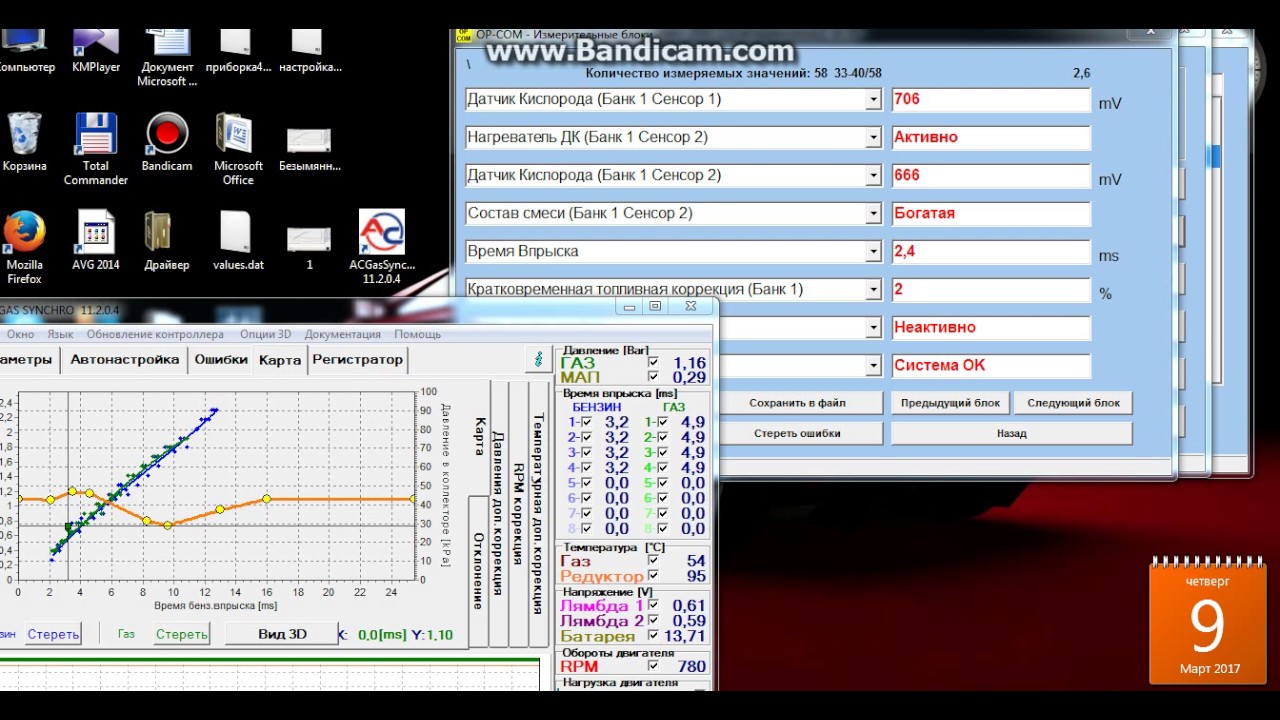Click lowest yellow map point near 9.5 ms
The image size is (1280, 720).
point(168,525)
